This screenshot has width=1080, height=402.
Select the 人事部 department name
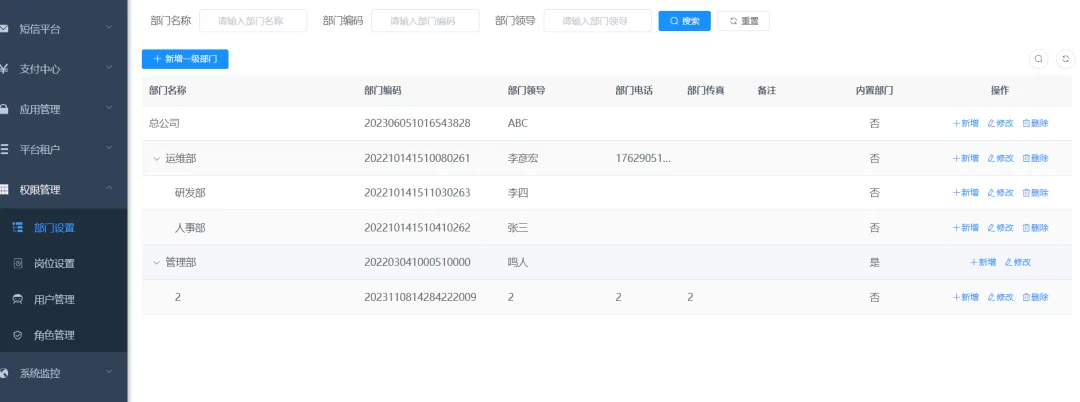(190, 228)
